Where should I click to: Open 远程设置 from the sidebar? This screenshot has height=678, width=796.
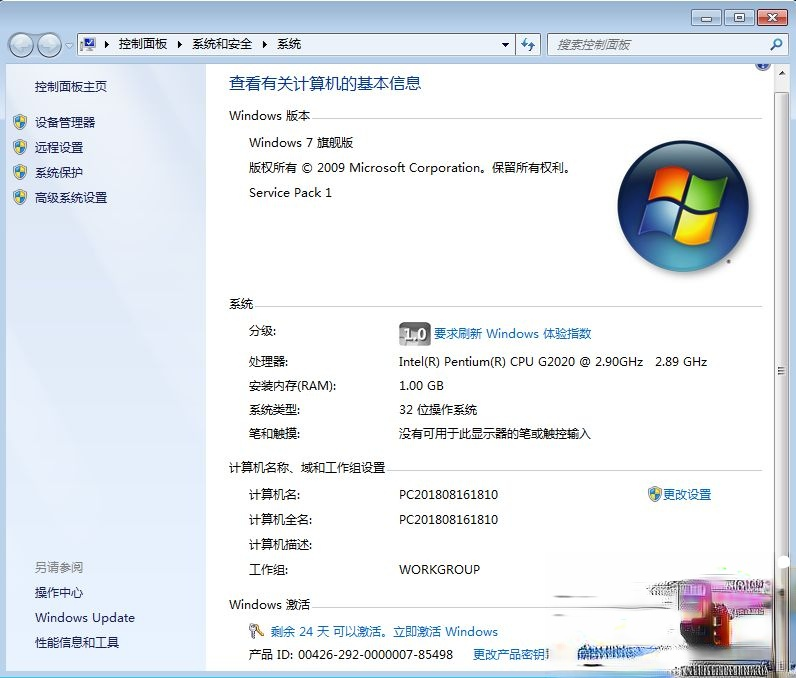pyautogui.click(x=59, y=148)
